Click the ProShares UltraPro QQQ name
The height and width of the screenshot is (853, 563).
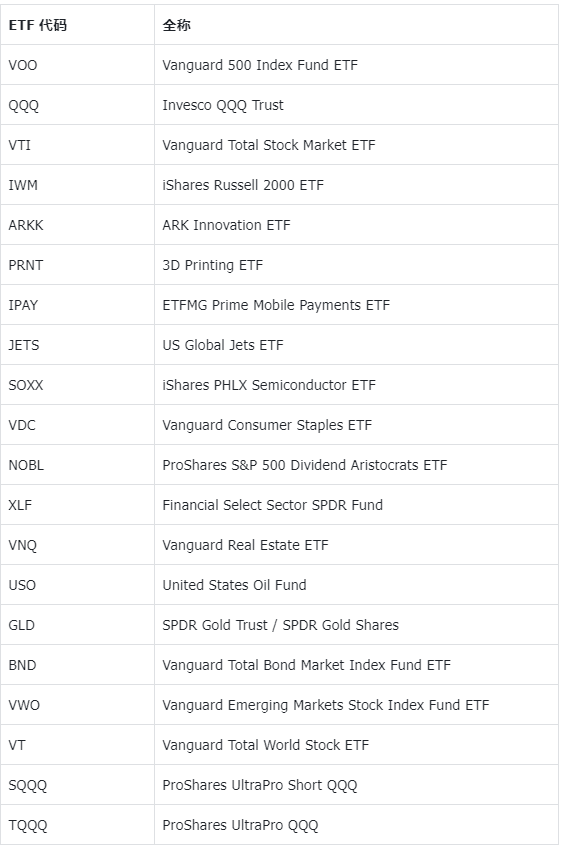(240, 825)
